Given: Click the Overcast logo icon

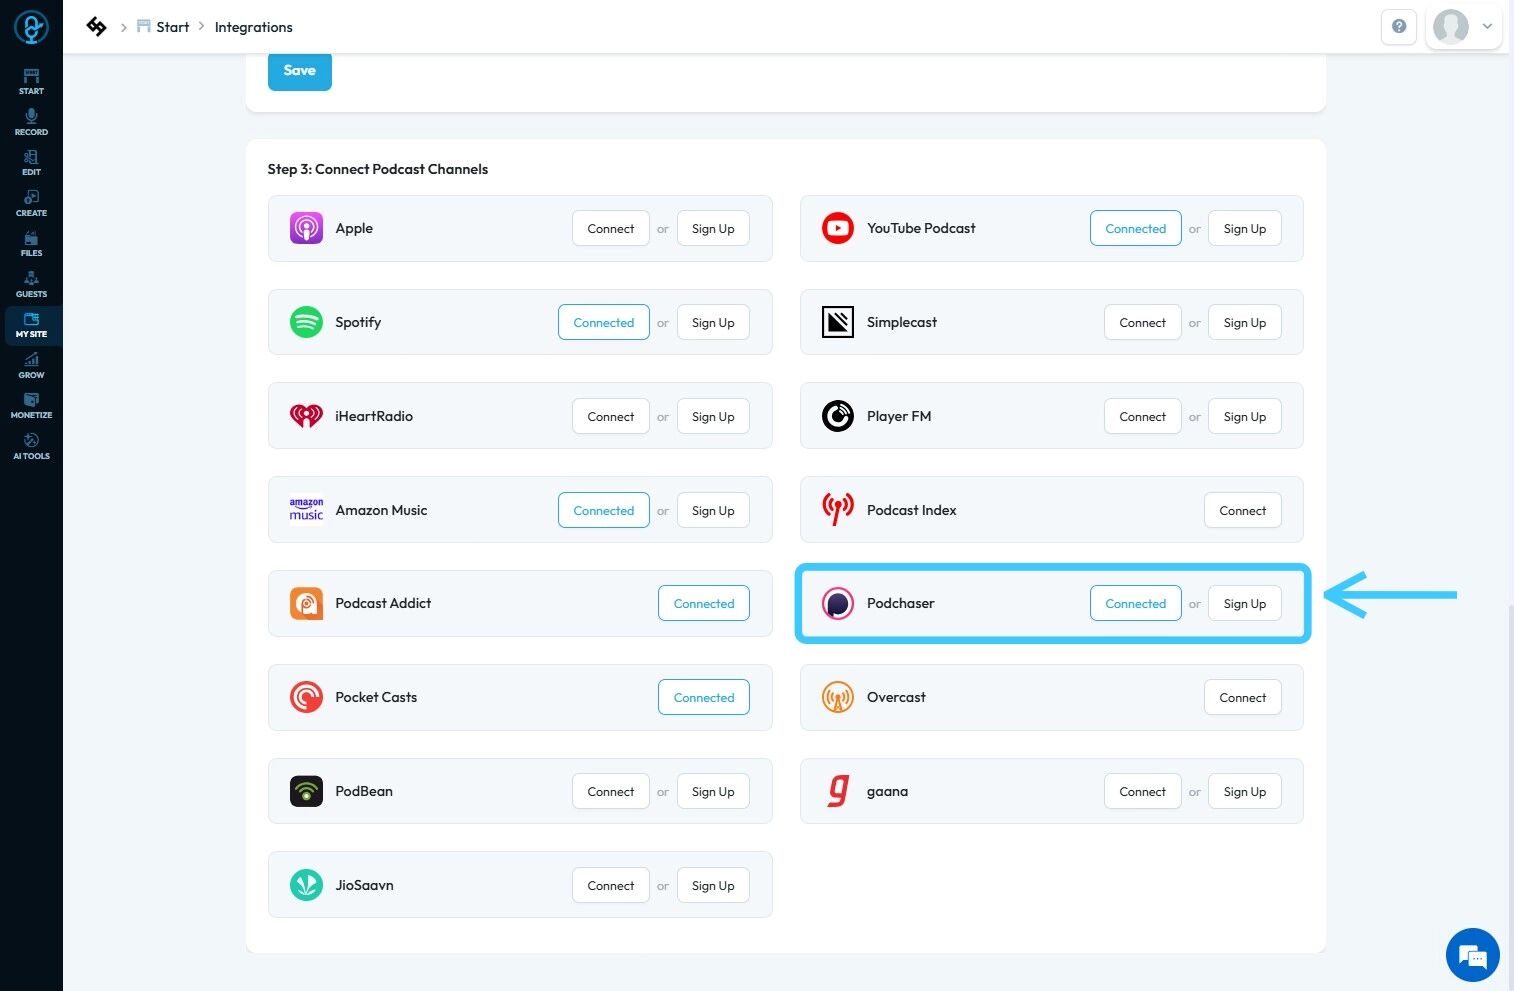Looking at the screenshot, I should coord(838,697).
